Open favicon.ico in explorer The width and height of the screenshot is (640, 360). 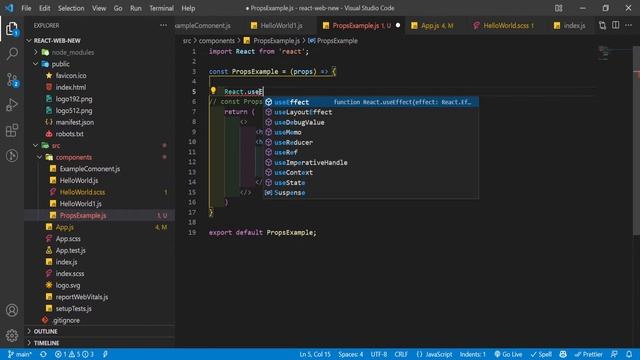click(x=71, y=76)
